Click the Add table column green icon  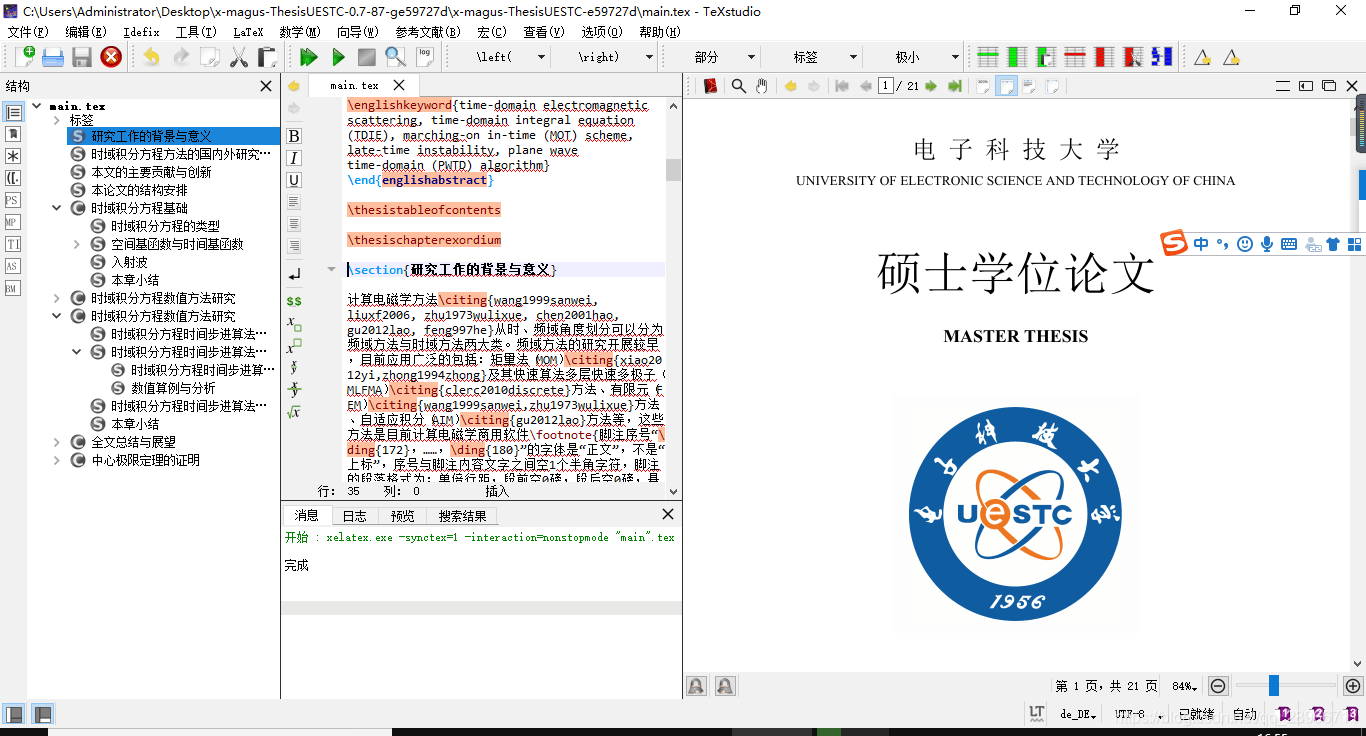pos(1017,57)
